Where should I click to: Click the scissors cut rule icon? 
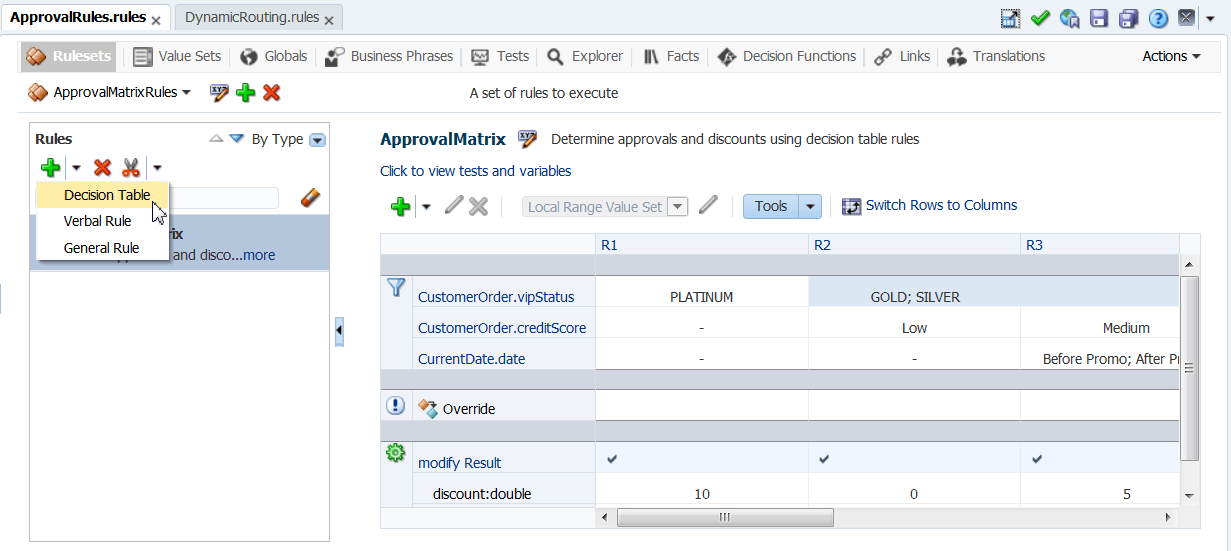pyautogui.click(x=131, y=168)
